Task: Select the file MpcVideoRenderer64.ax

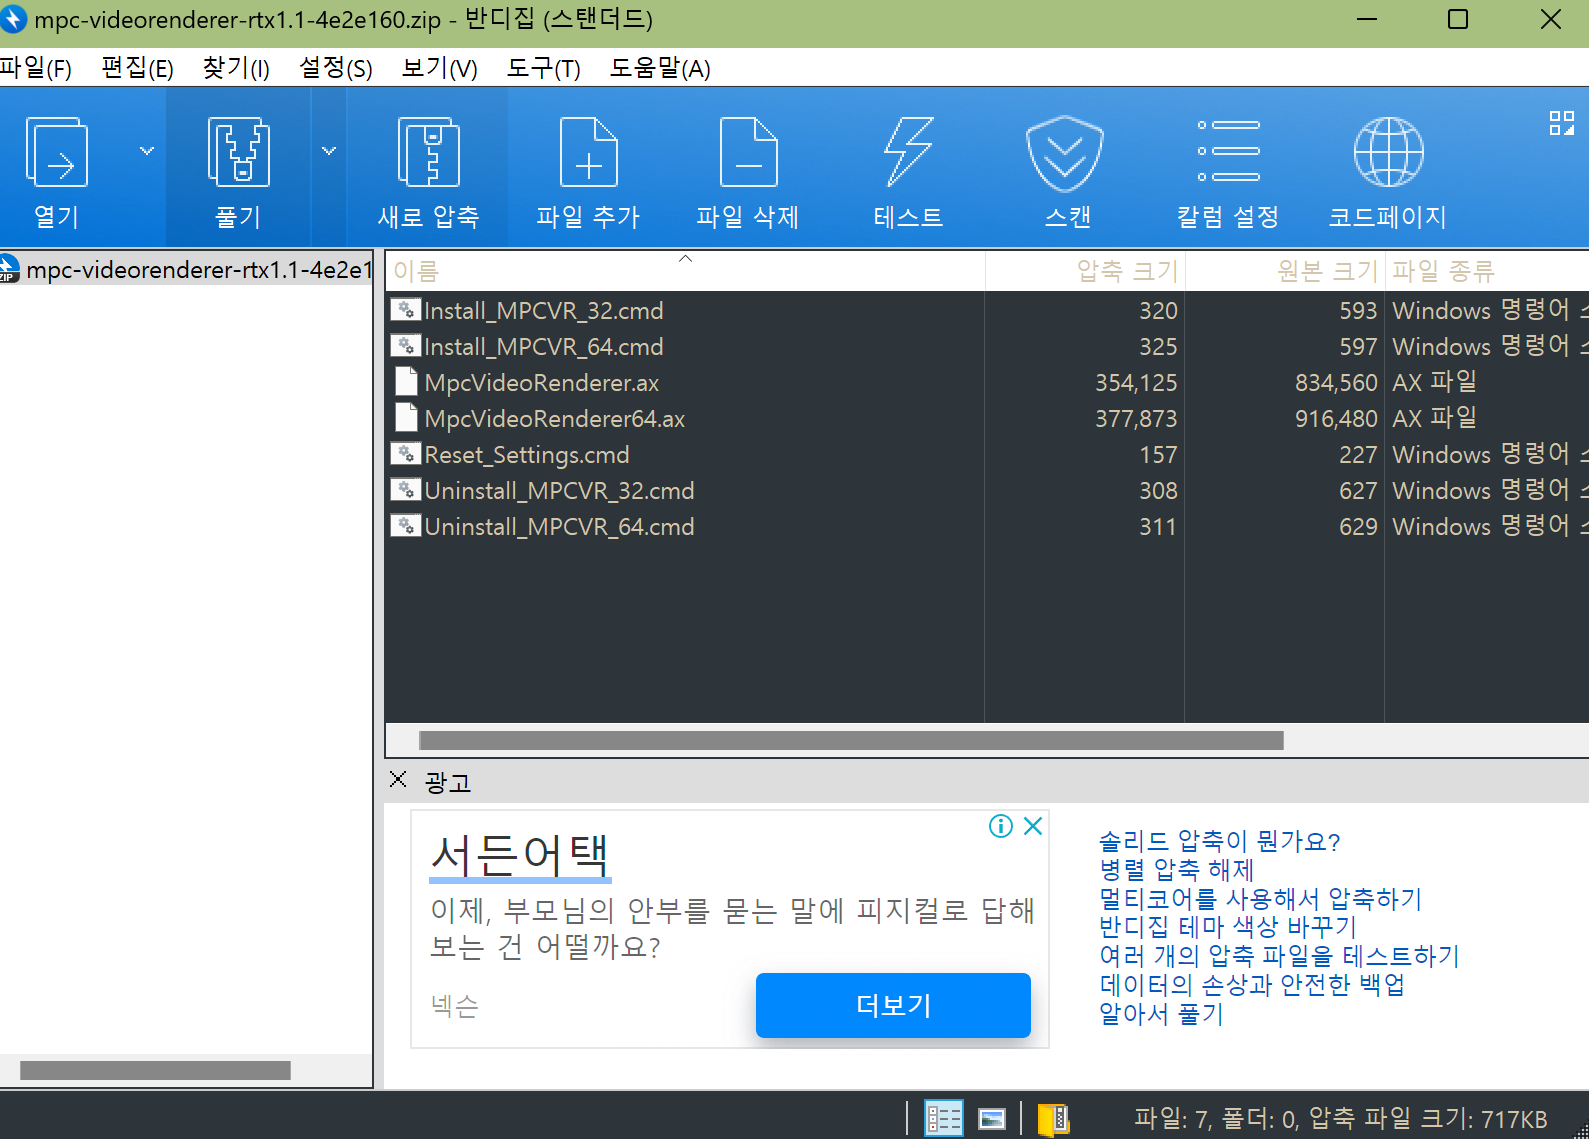Action: point(554,419)
